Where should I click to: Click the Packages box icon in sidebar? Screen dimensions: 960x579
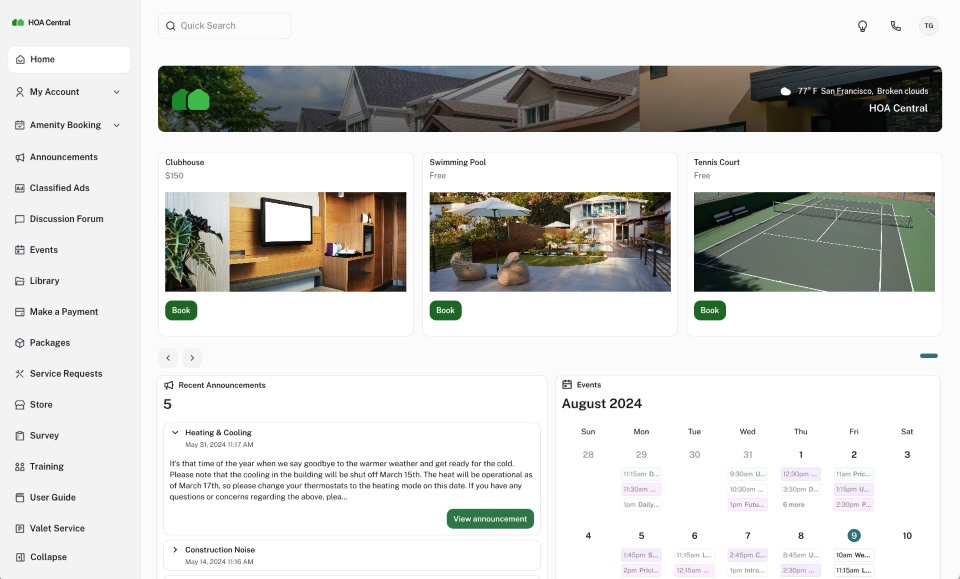[x=19, y=342]
